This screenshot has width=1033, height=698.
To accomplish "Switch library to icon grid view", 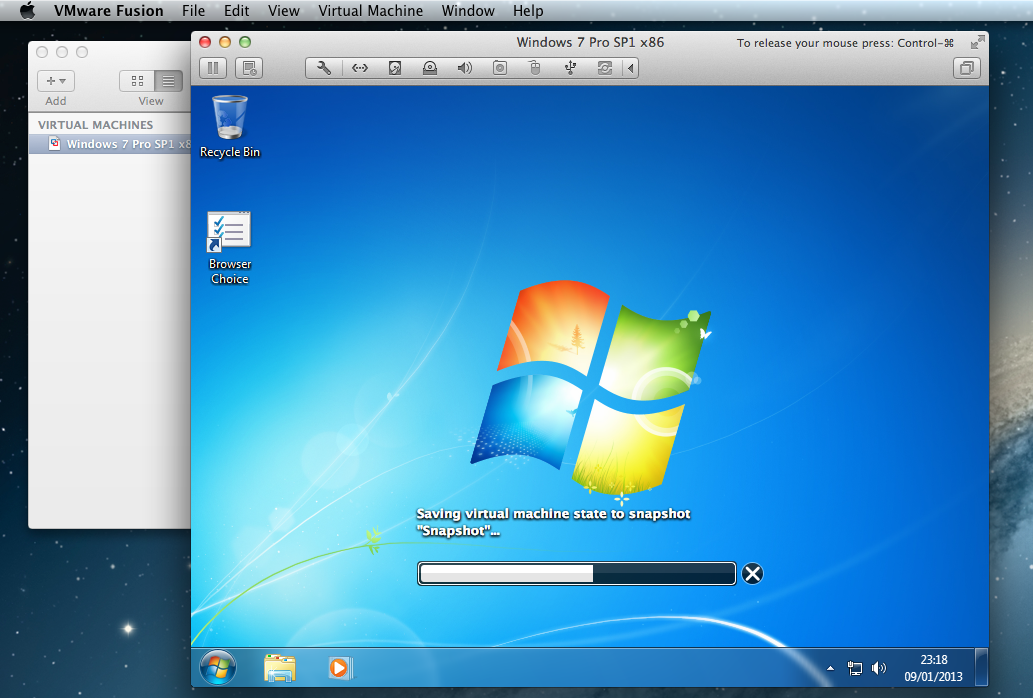I will 136,81.
